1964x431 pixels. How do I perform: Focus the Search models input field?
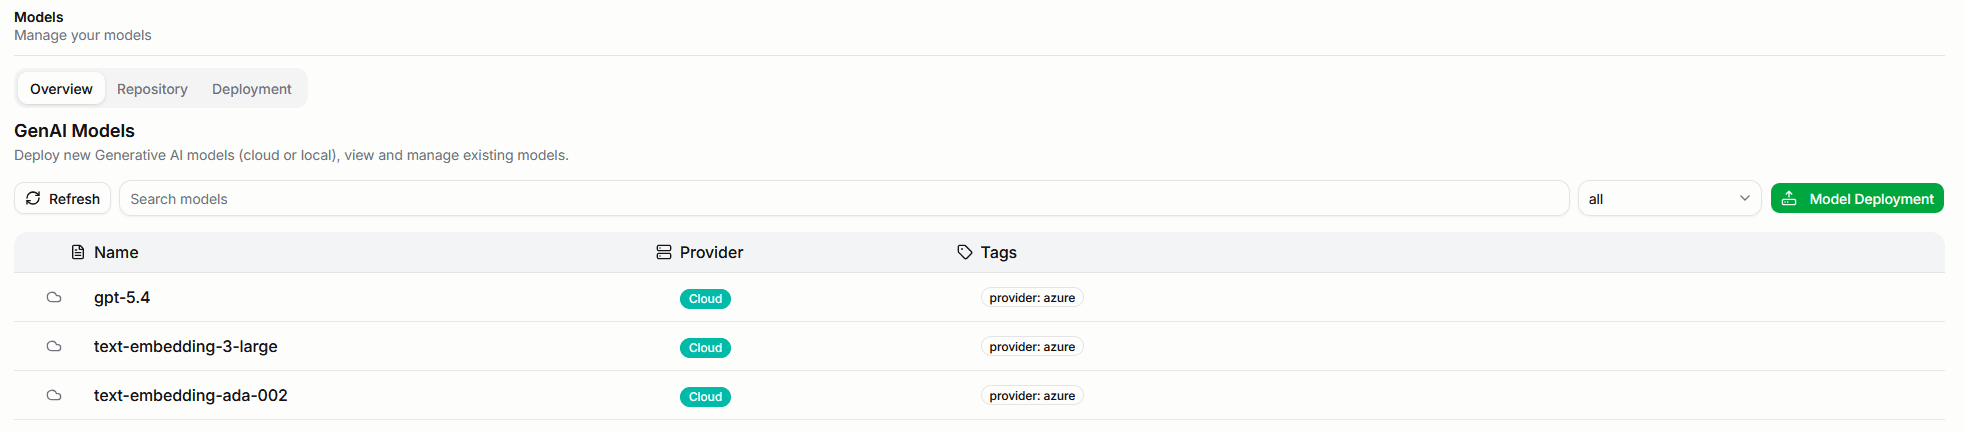tap(844, 198)
